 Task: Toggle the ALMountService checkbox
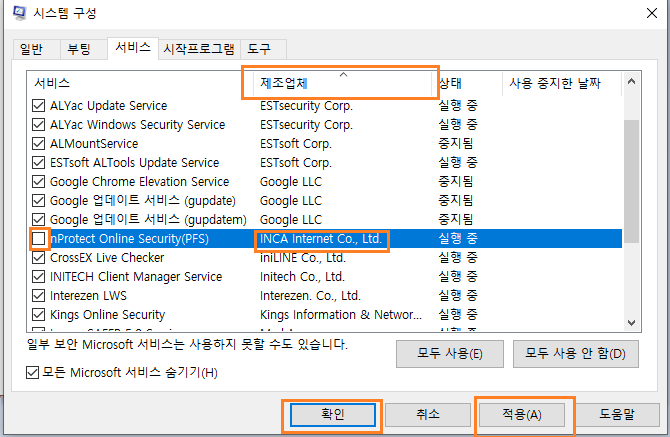(38, 144)
